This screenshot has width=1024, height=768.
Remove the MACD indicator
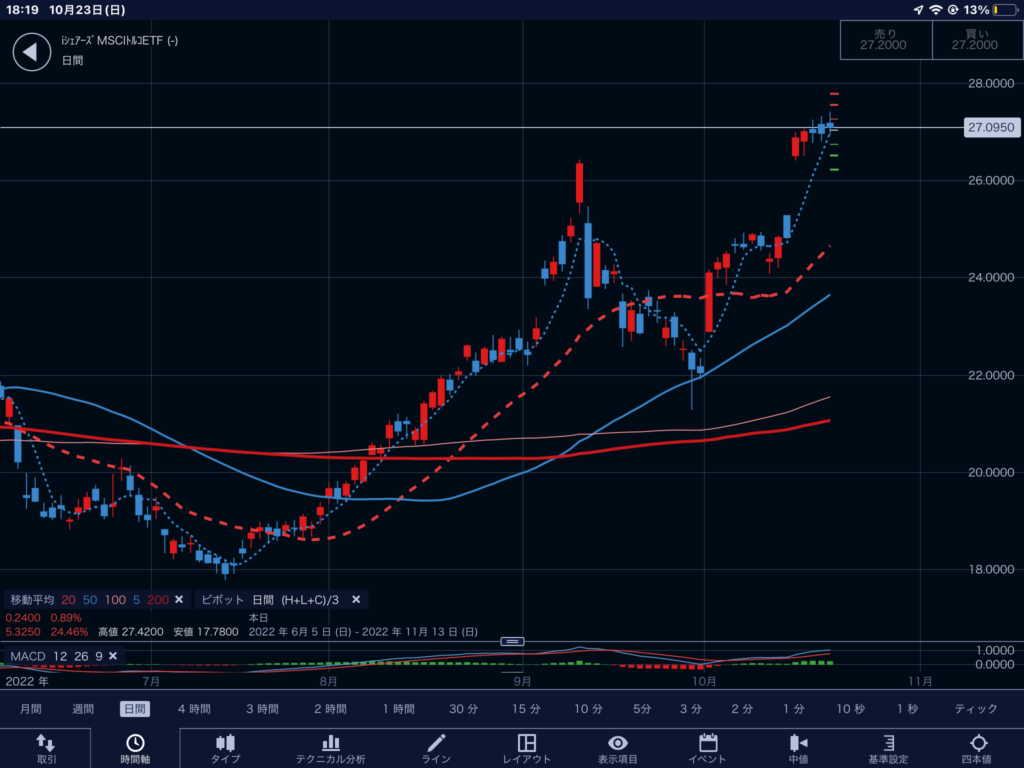tap(113, 656)
